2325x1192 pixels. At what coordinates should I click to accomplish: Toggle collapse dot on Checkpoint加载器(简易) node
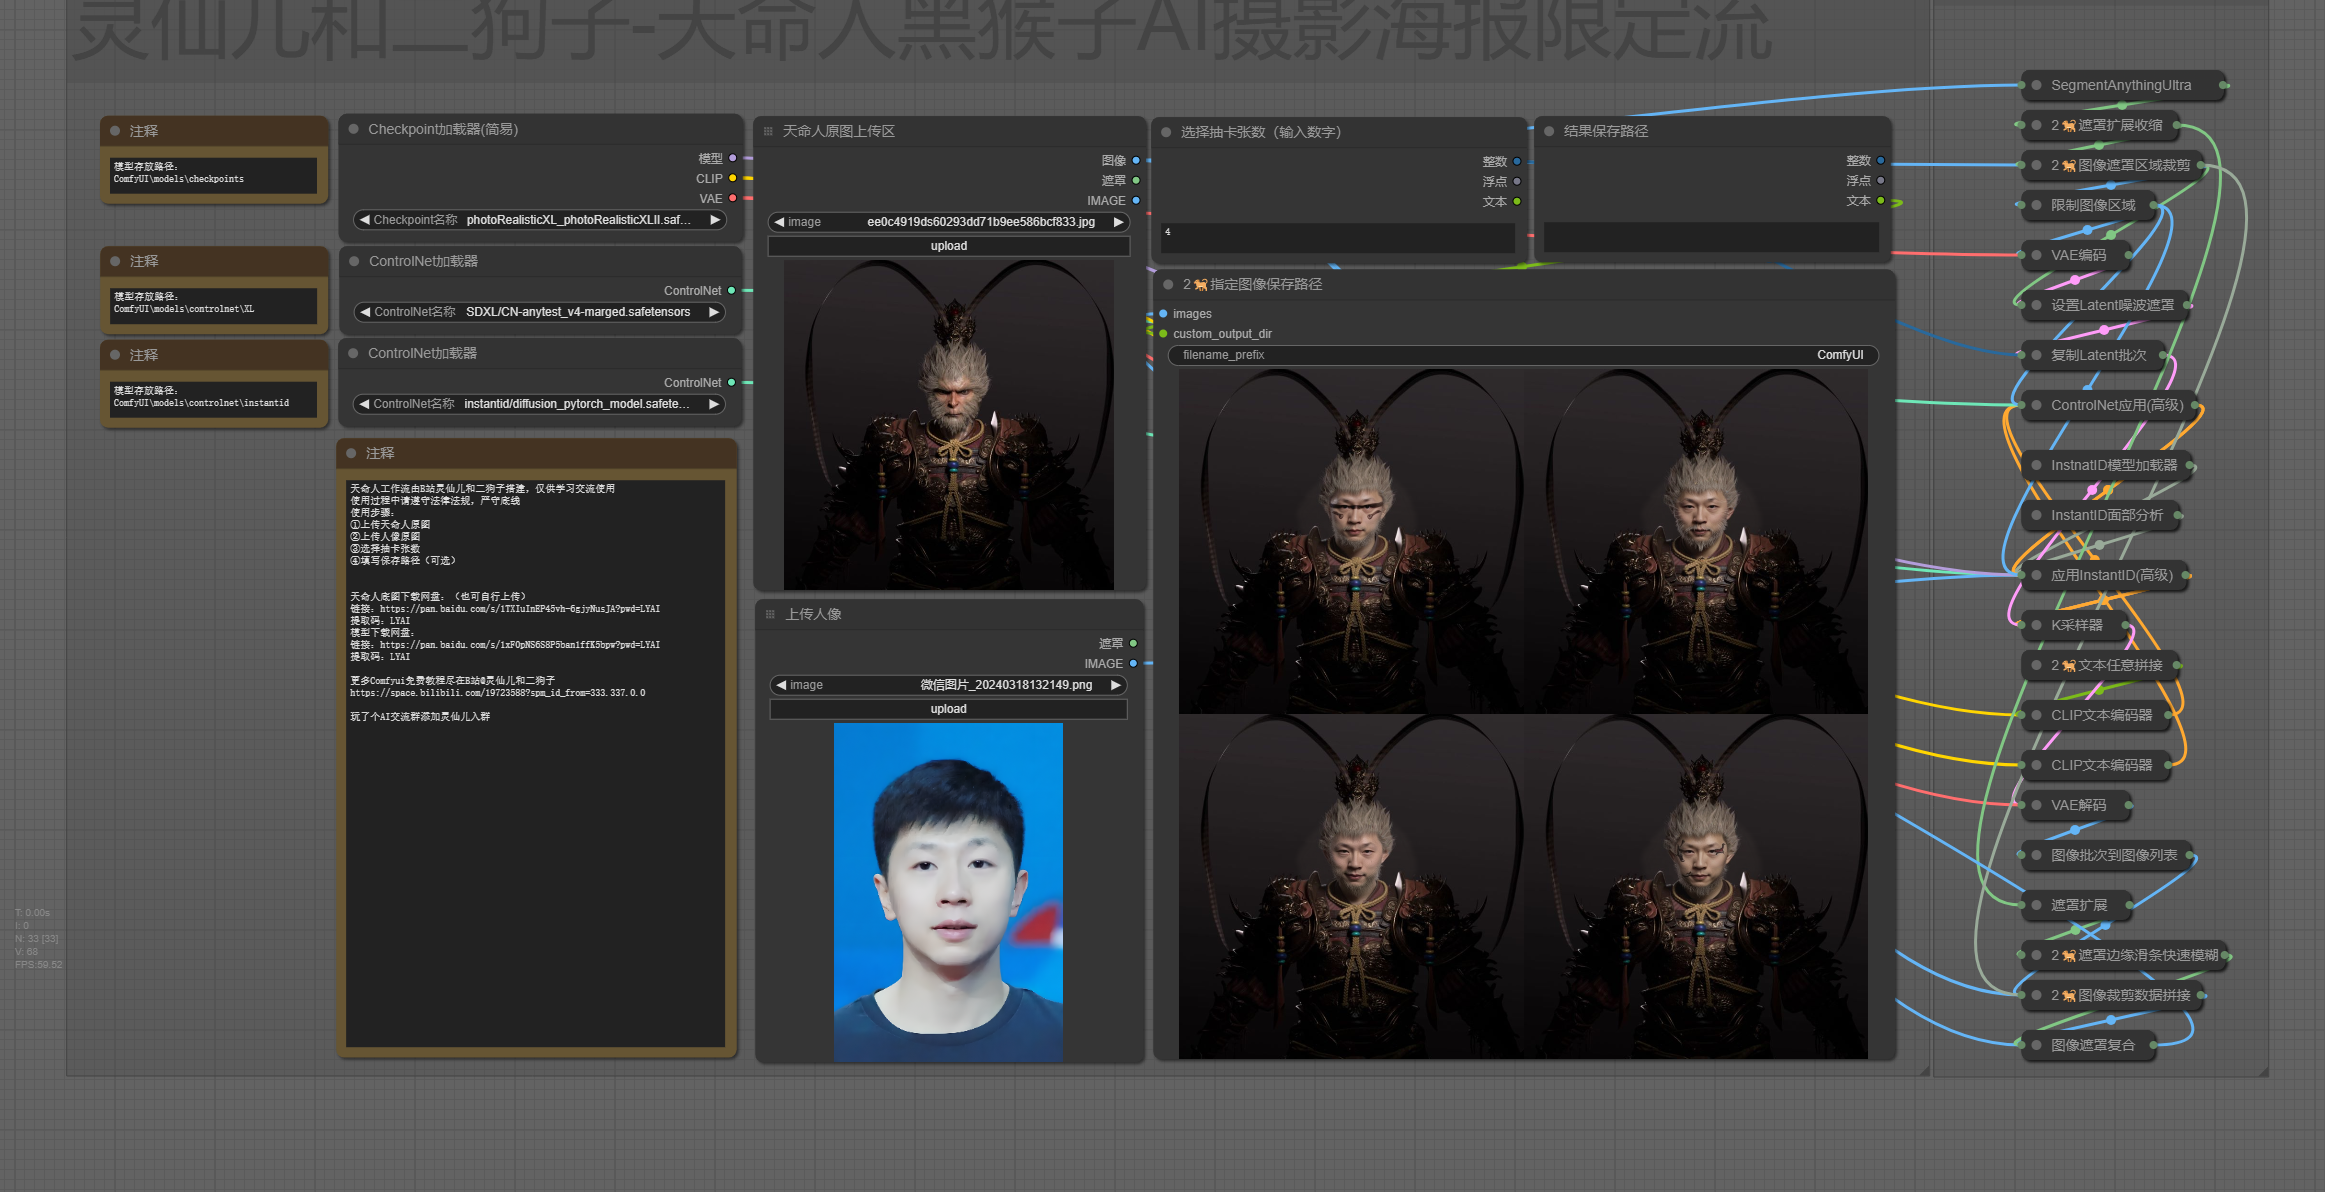click(354, 129)
